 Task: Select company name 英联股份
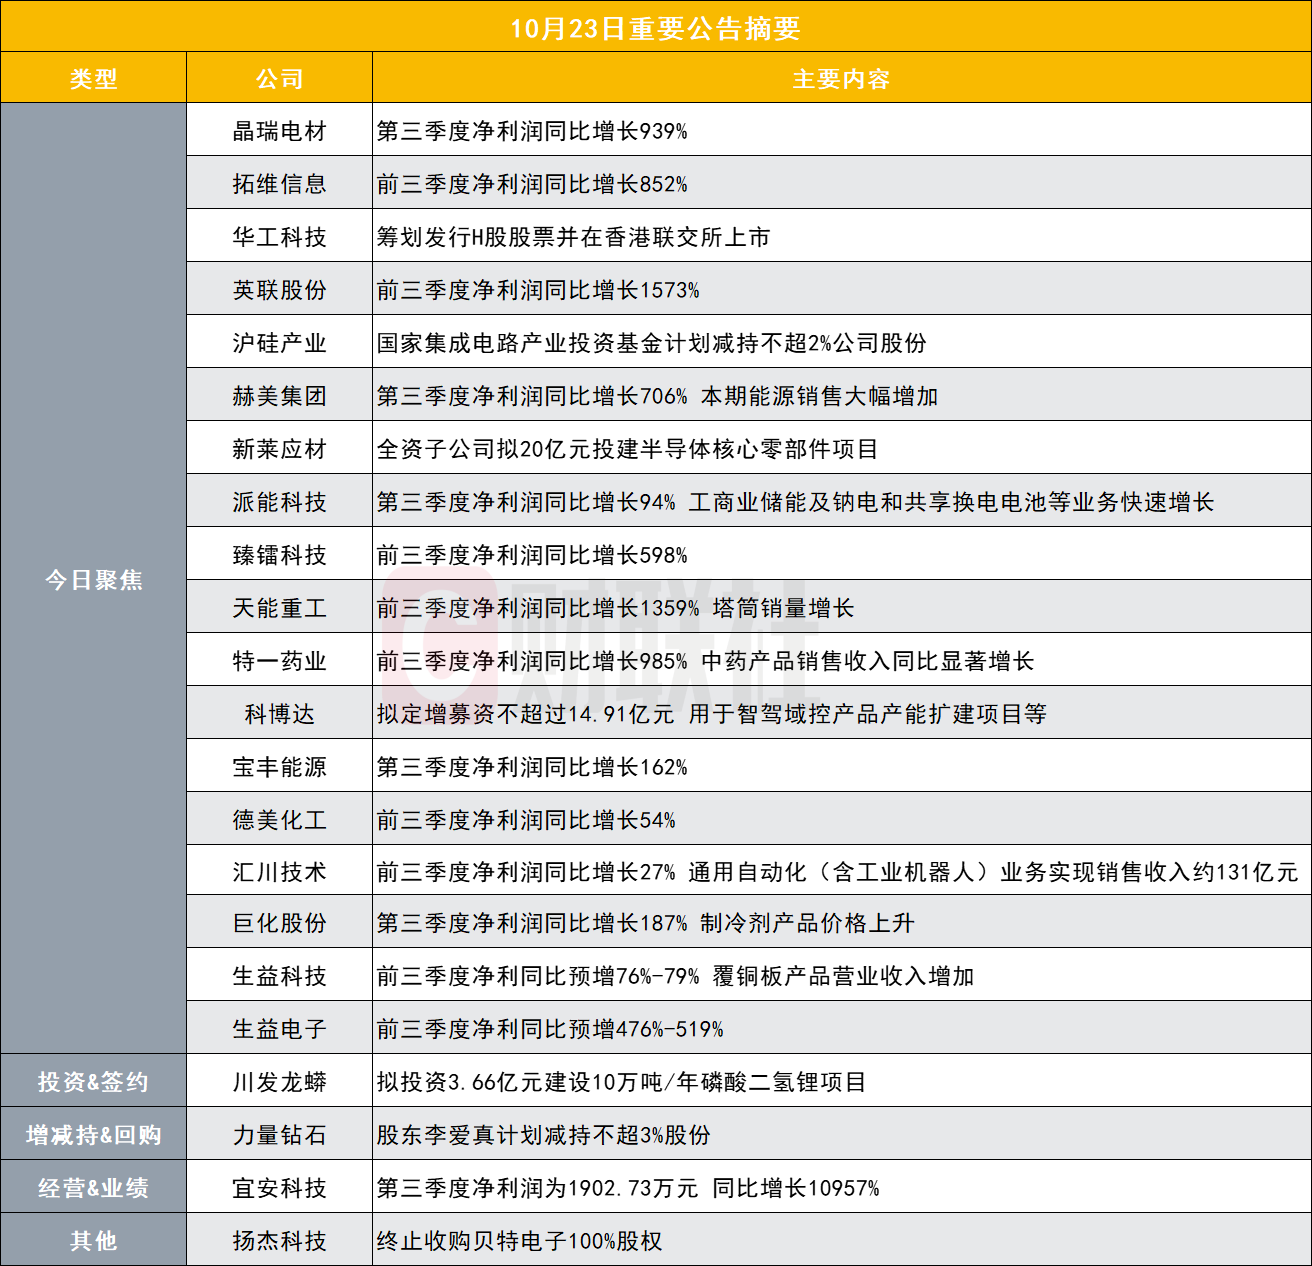coord(280,290)
